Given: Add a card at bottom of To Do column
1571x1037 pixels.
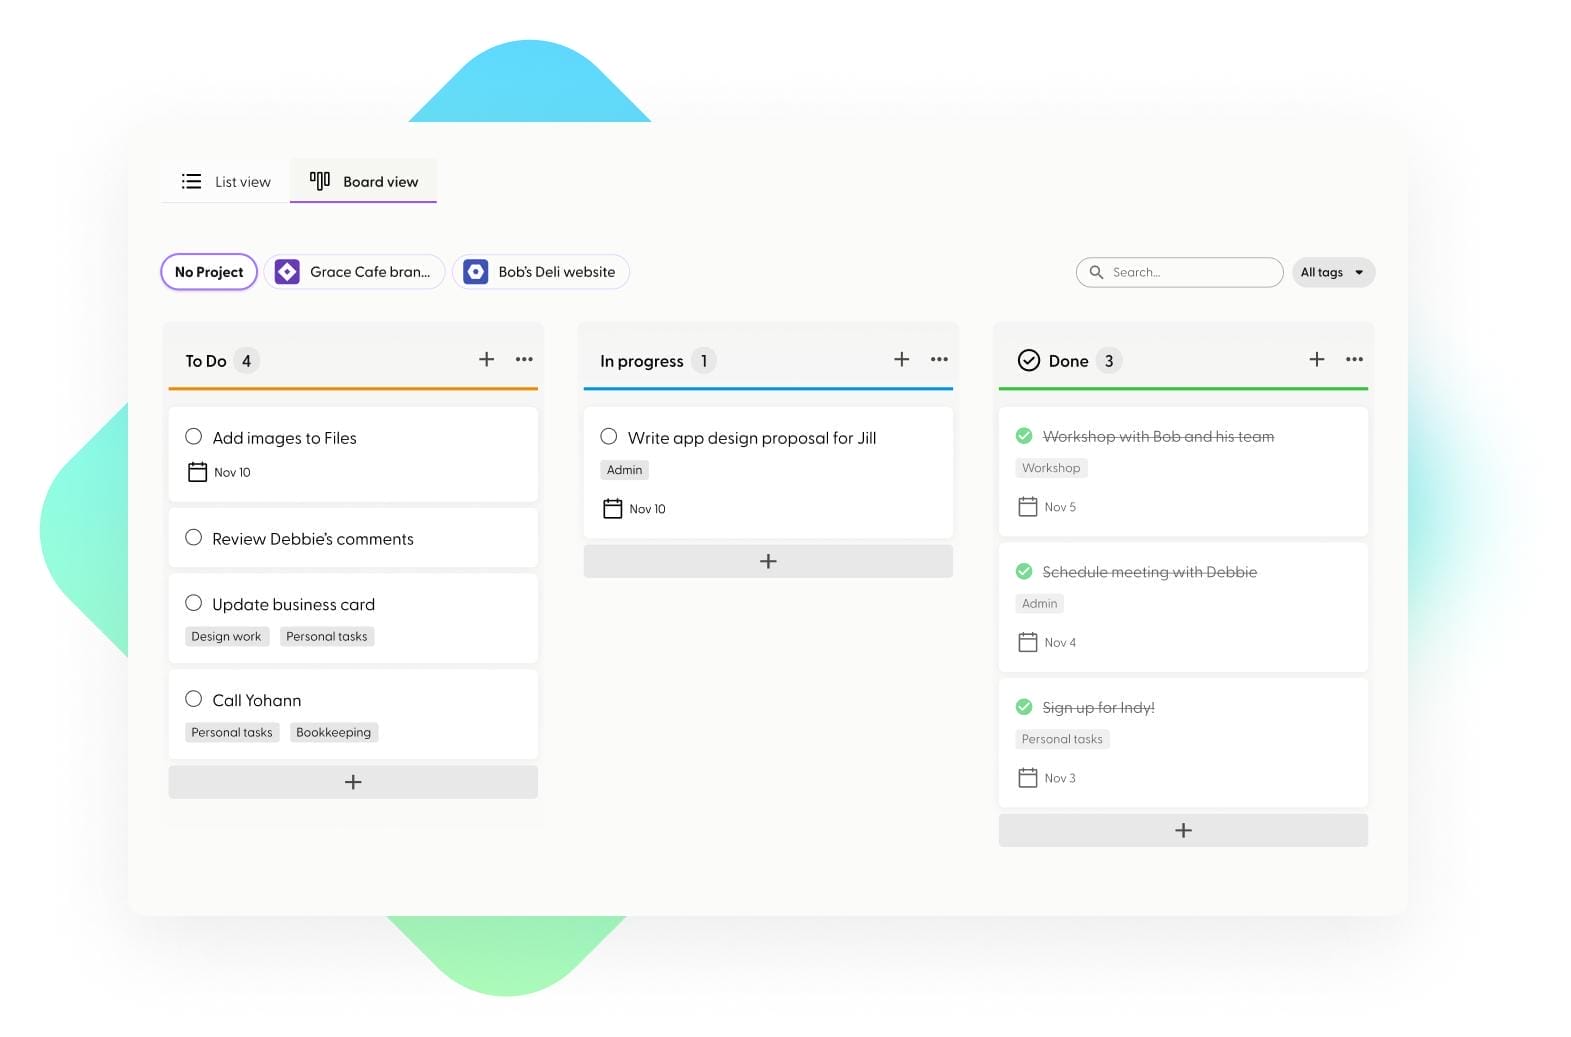Looking at the screenshot, I should 353,782.
